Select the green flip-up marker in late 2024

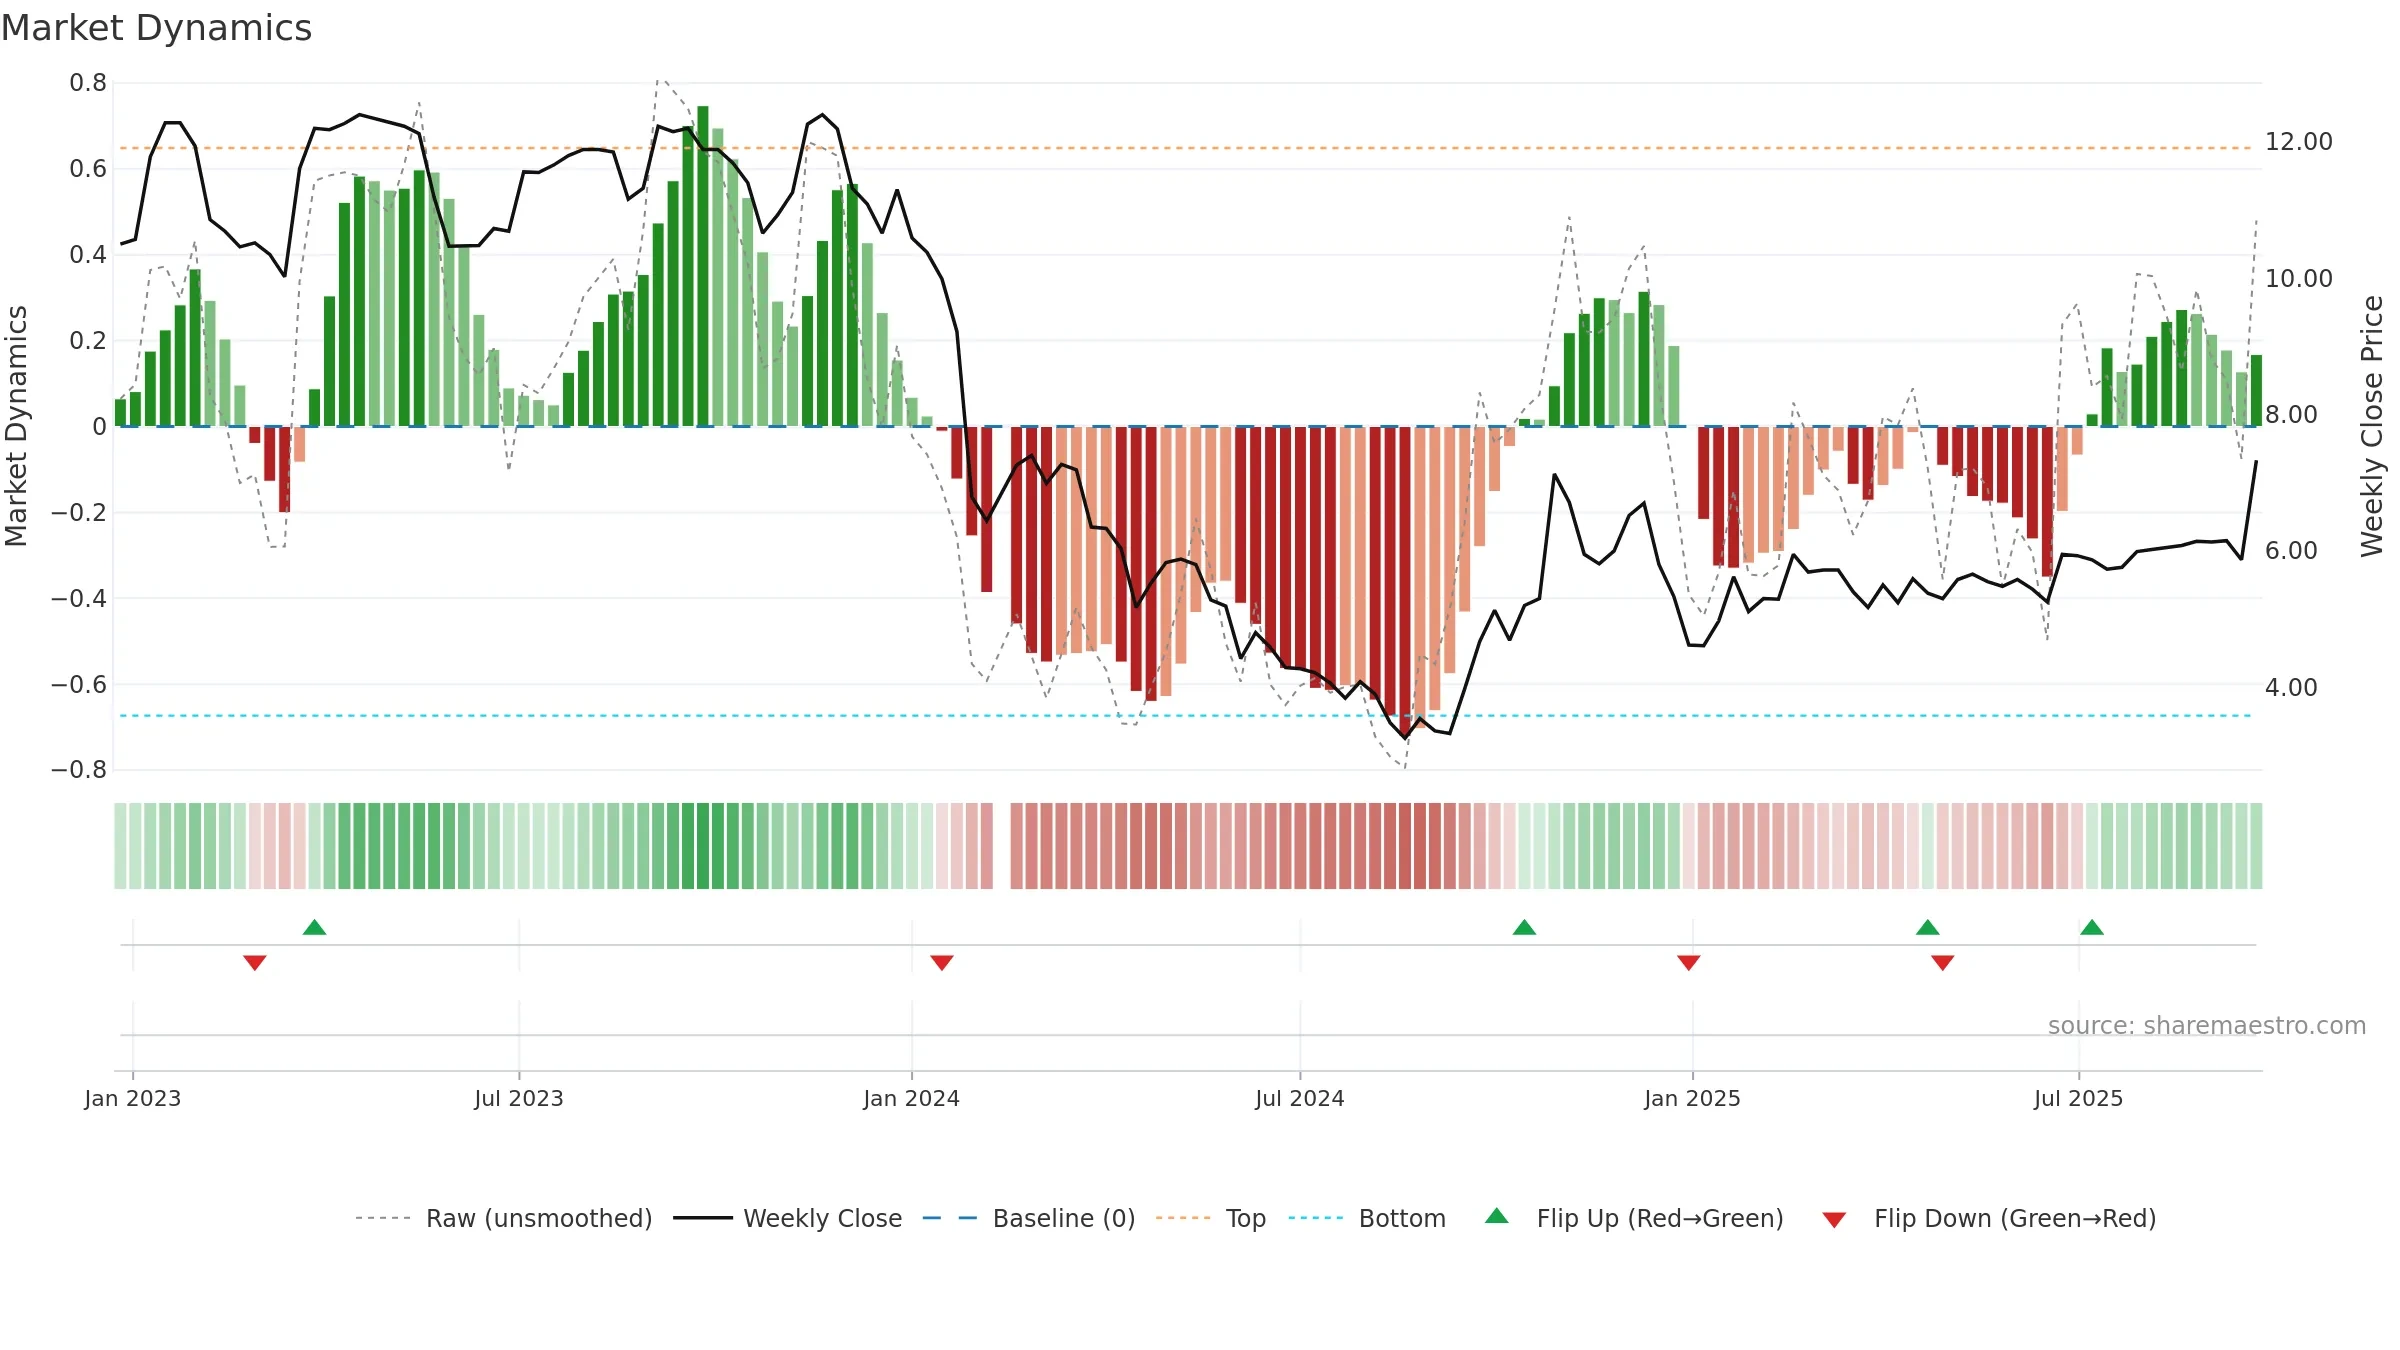point(1525,927)
